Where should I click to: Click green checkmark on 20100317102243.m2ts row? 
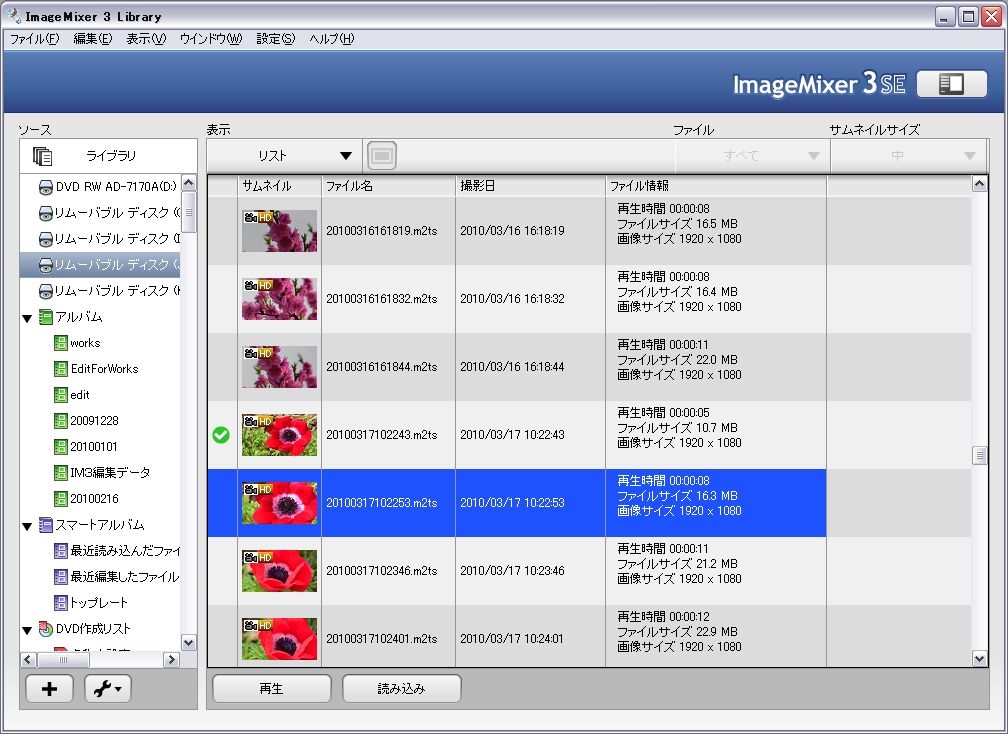click(x=220, y=435)
